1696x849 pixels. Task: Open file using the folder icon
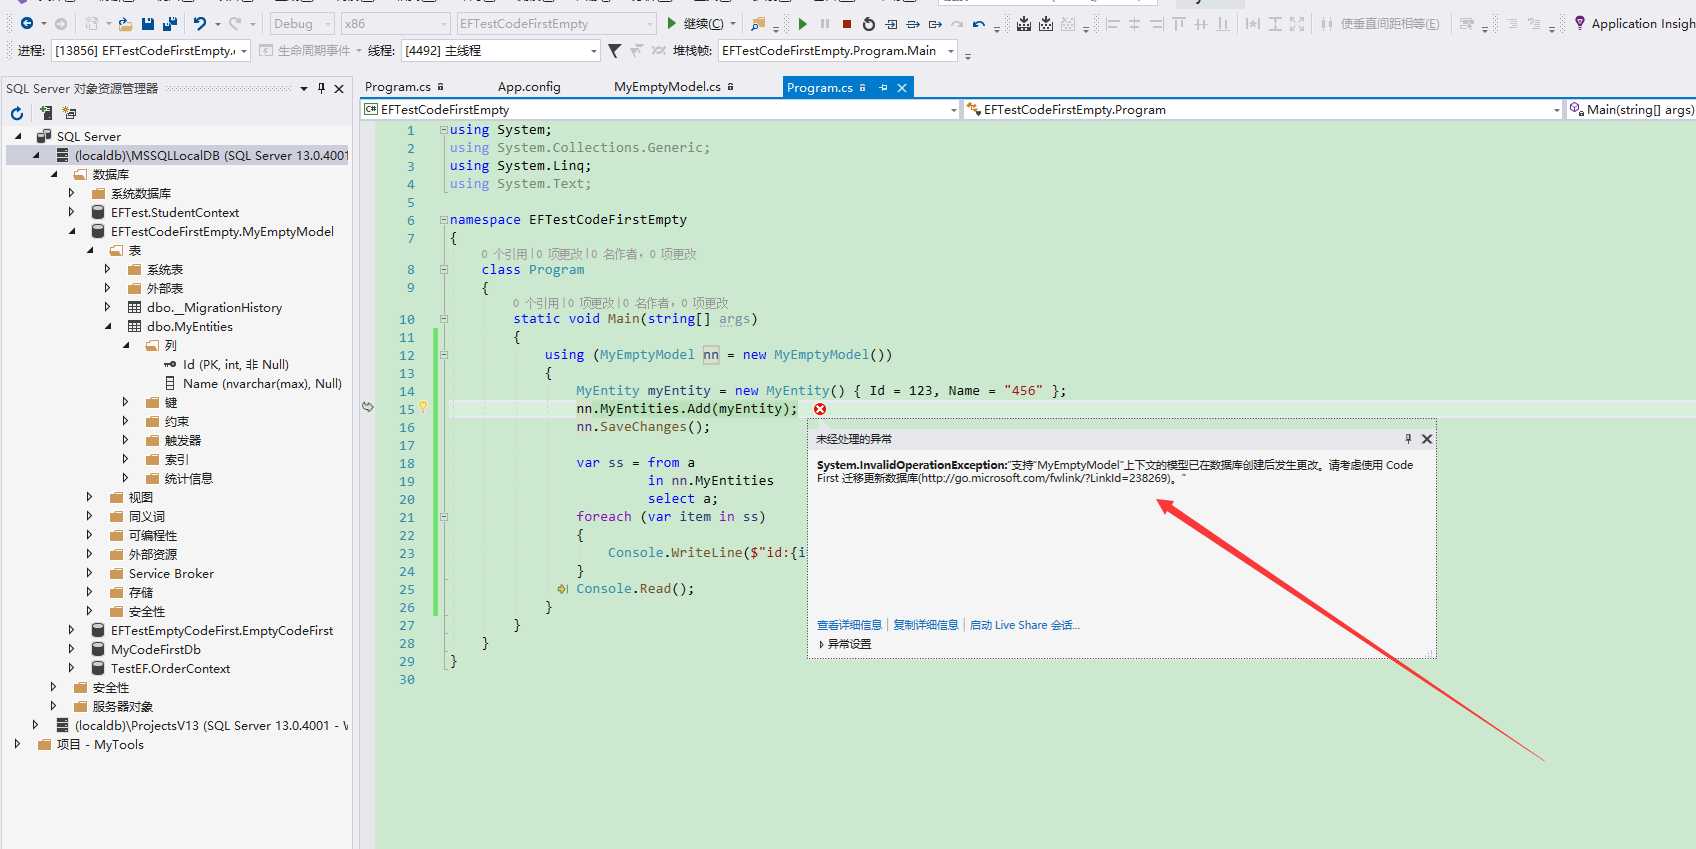pyautogui.click(x=125, y=23)
